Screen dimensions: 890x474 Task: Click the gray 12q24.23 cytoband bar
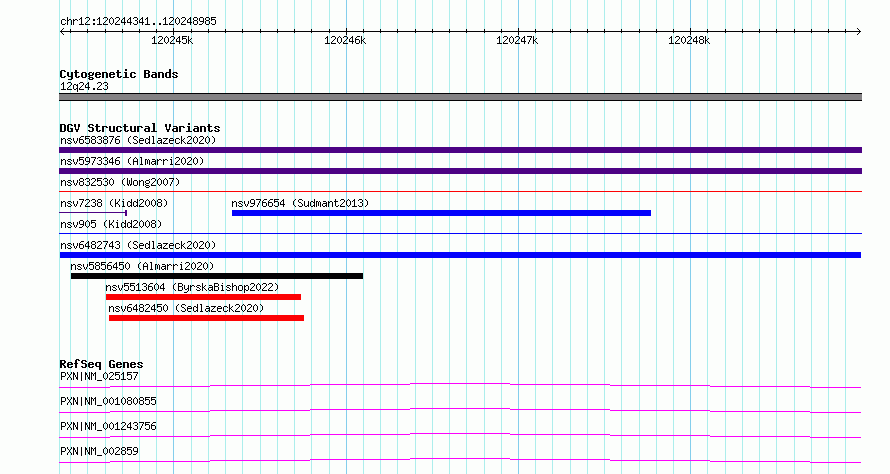[460, 97]
